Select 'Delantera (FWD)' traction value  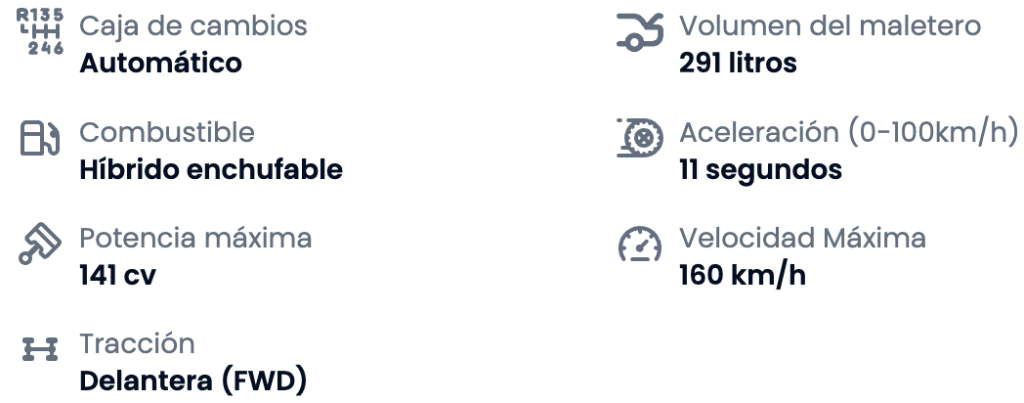tap(195, 382)
